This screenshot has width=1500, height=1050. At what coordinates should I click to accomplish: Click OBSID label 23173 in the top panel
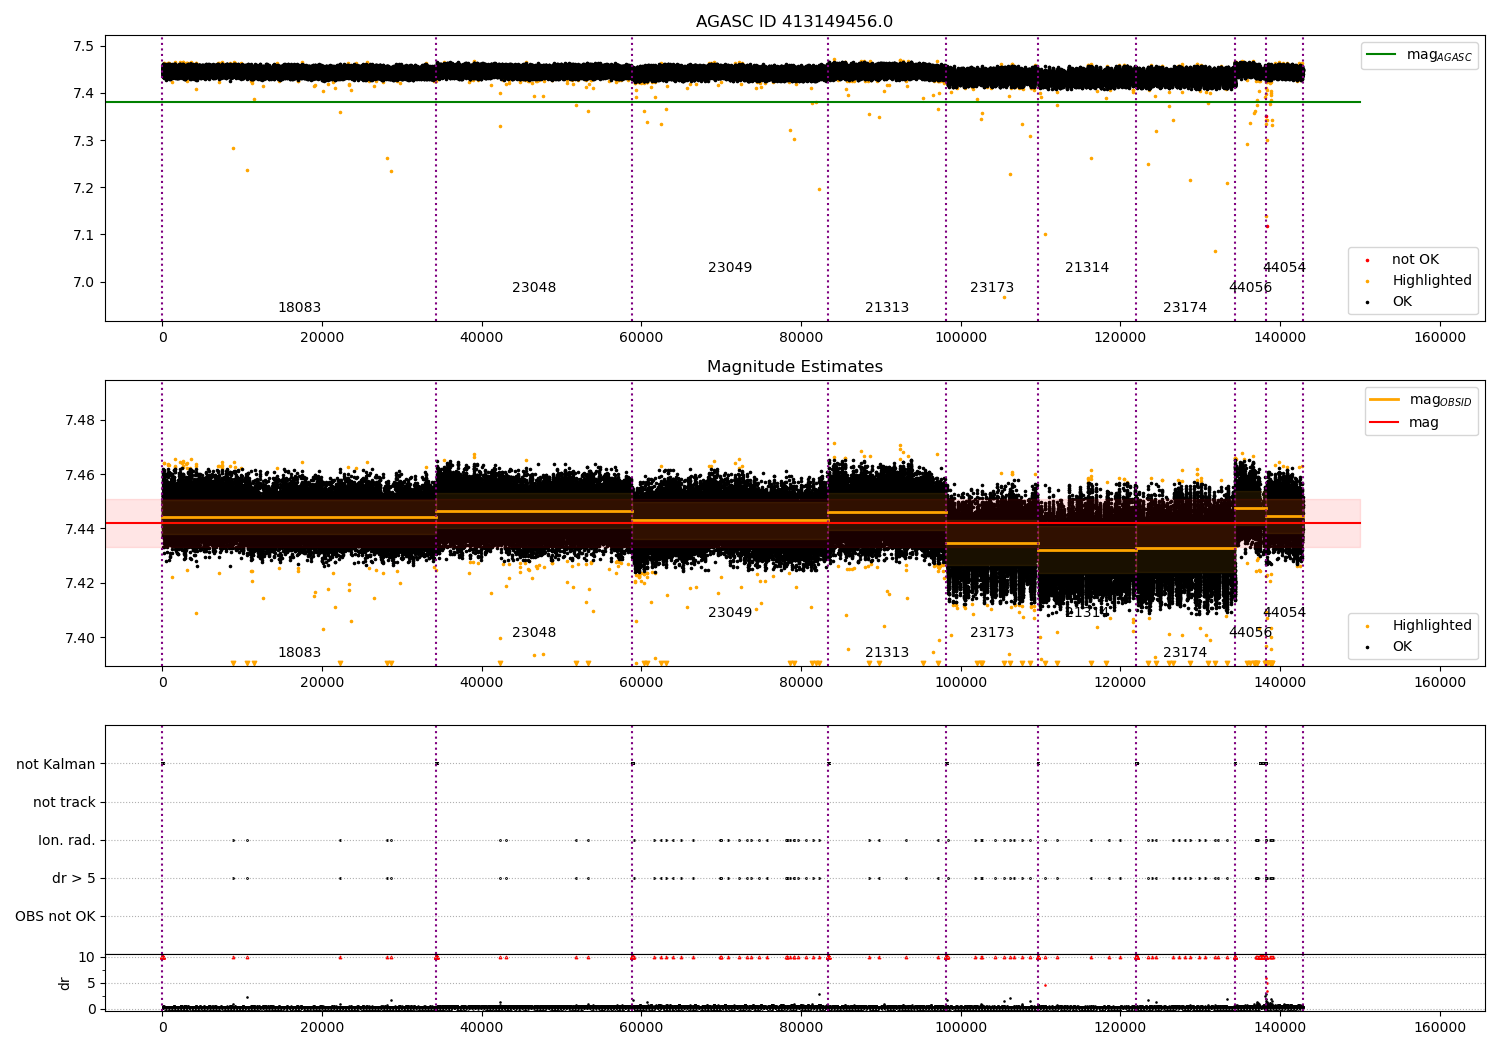click(992, 288)
